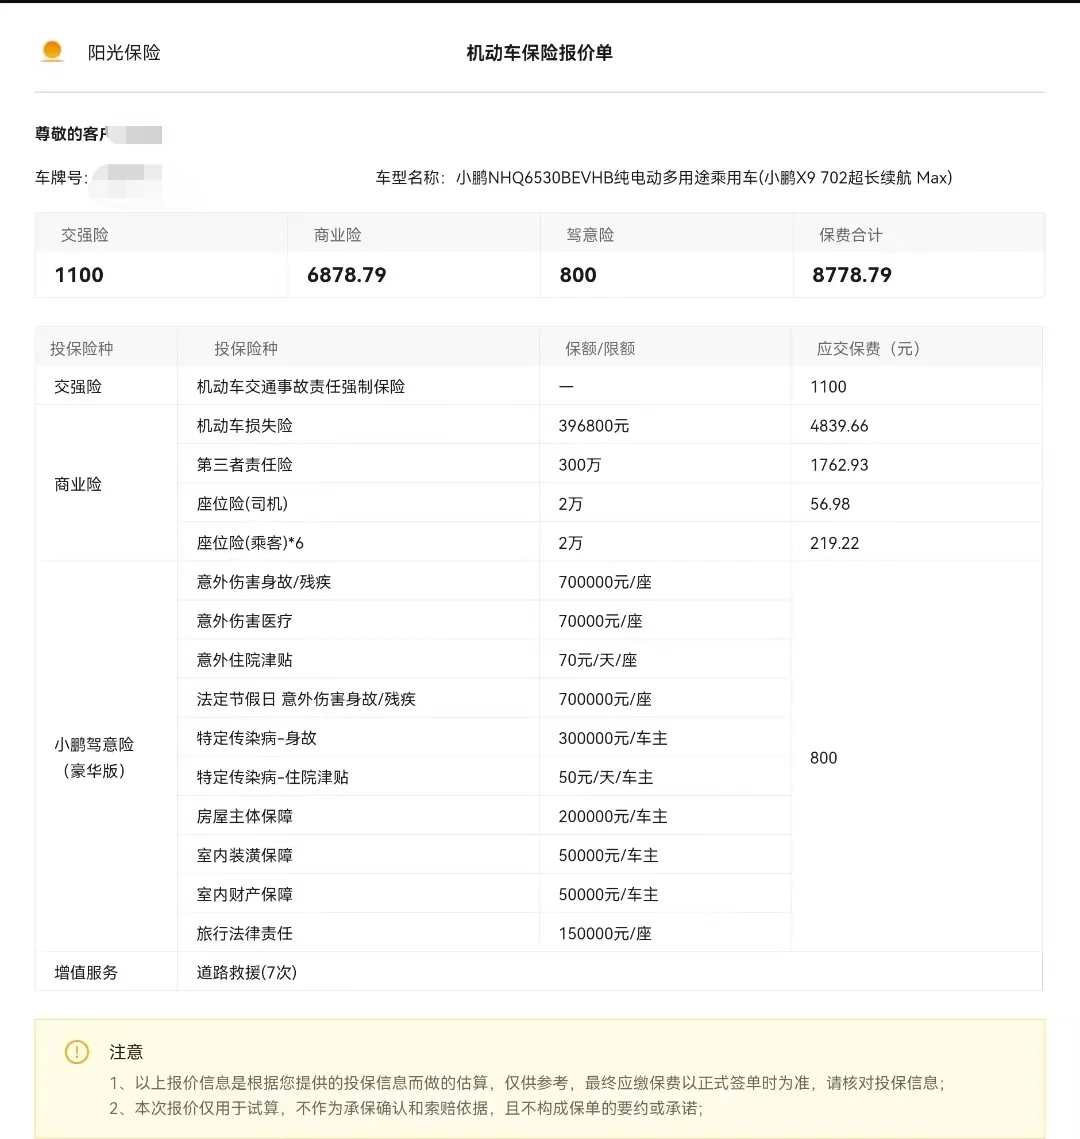Select the vehicle model text 小鹏NHQ6530BEVHB

point(535,177)
